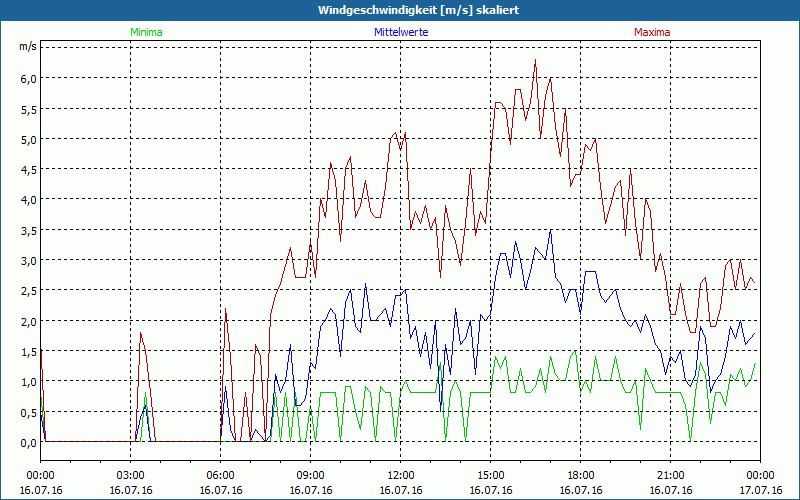
Task: Click the 09:00 time axis label
Action: click(x=311, y=476)
